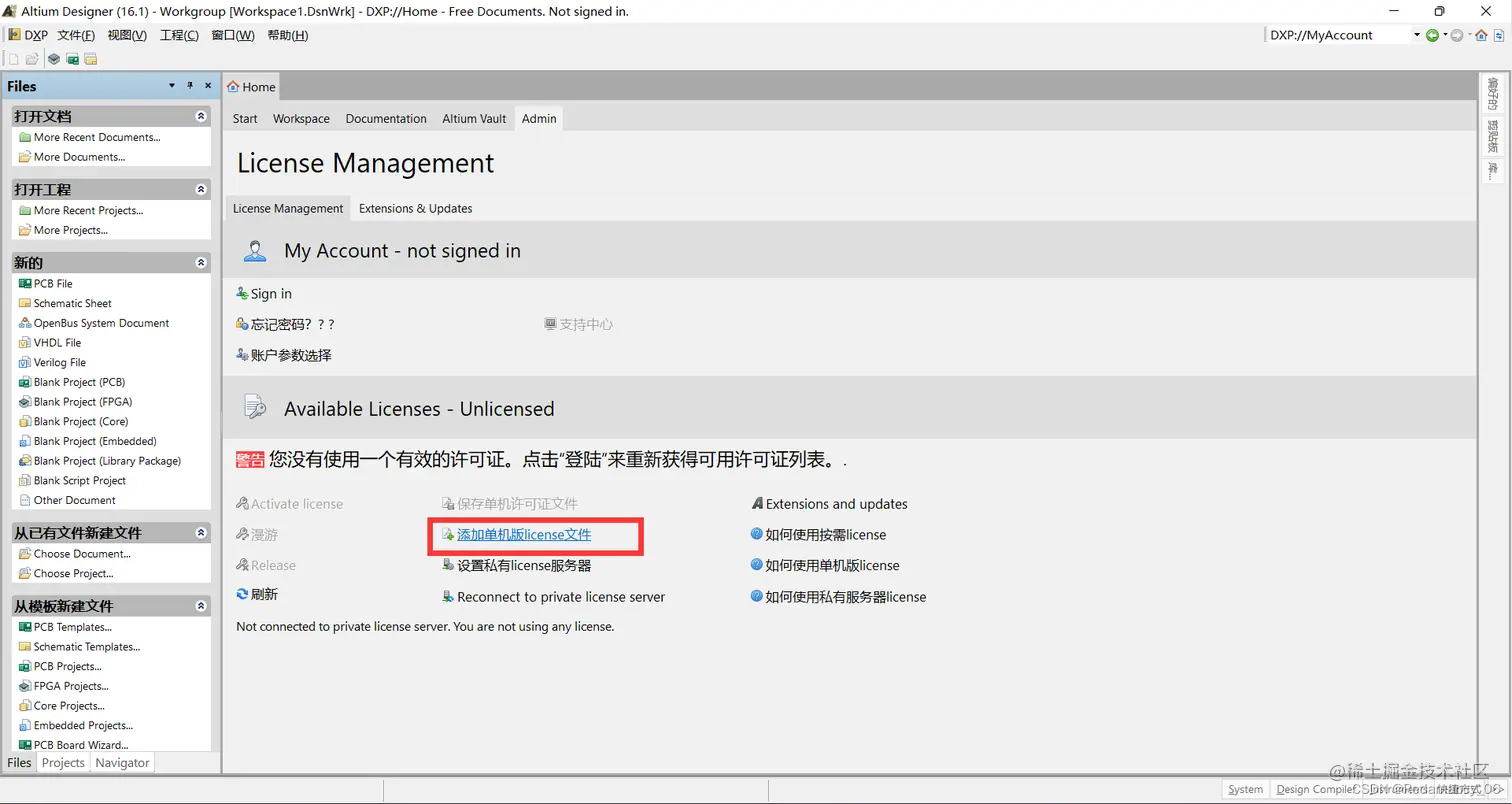Collapse the 新的 section
Screen dimensions: 1512x804
(201, 263)
